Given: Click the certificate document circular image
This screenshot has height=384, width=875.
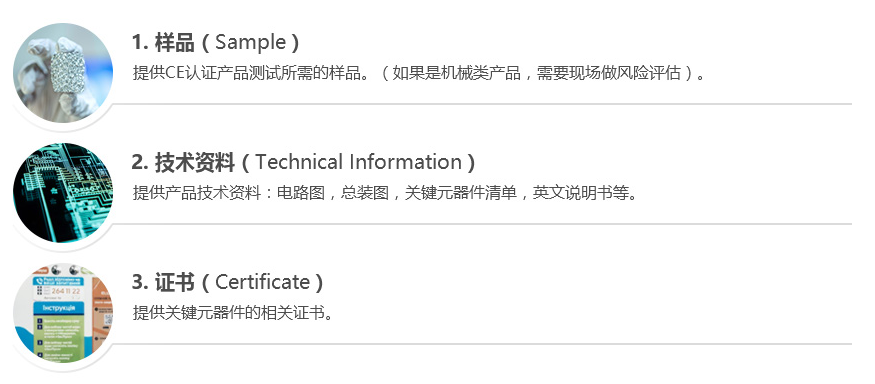Looking at the screenshot, I should coord(62,313).
